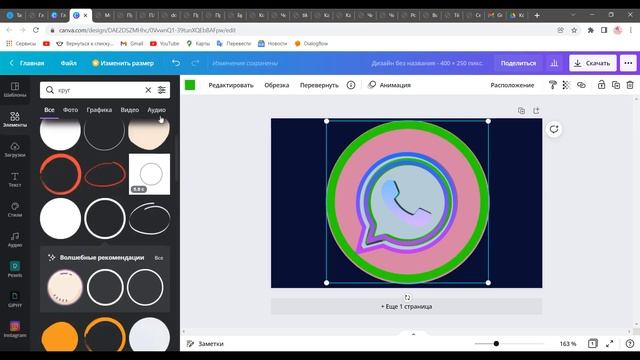Open search filters icon

162,90
